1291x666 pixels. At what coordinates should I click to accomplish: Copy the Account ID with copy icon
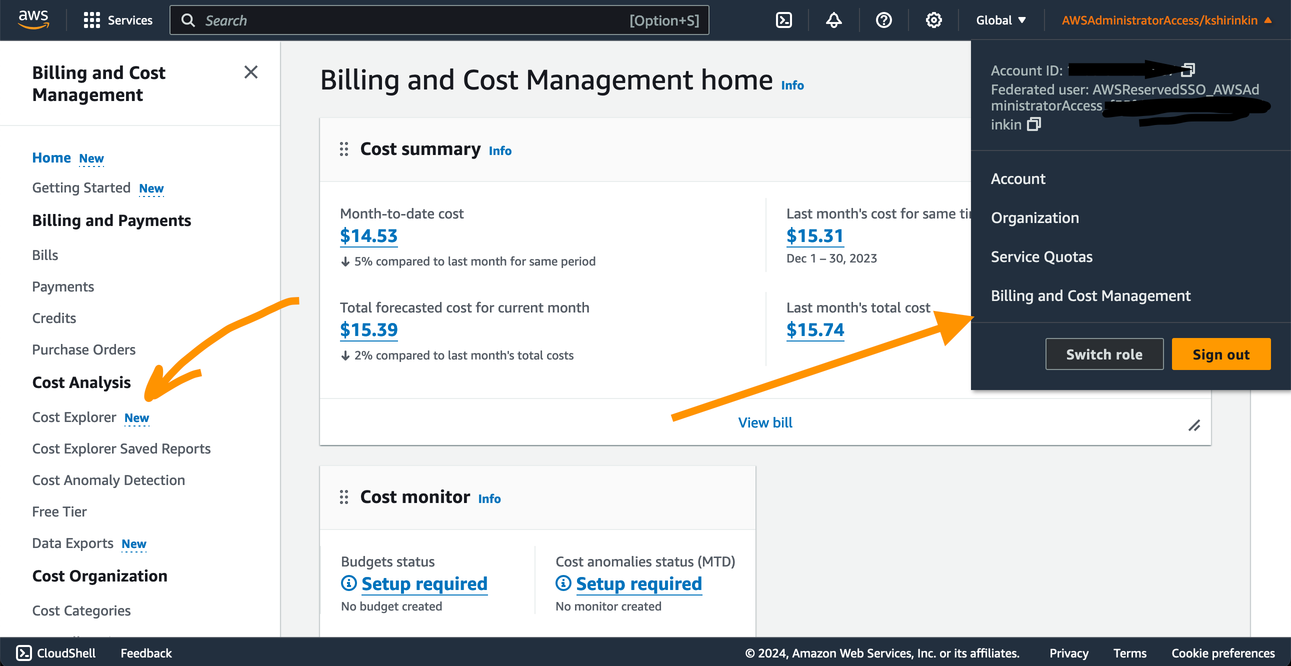[1188, 70]
